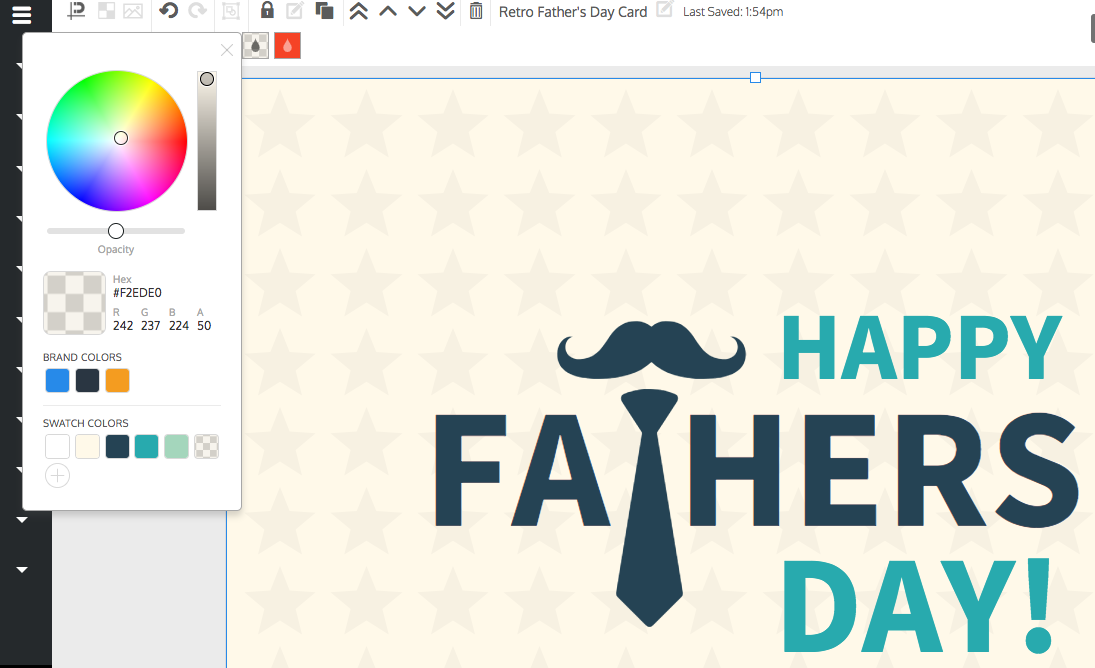Image resolution: width=1095 pixels, height=668 pixels.
Task: Bring element to front with double up chevron
Action: (358, 10)
